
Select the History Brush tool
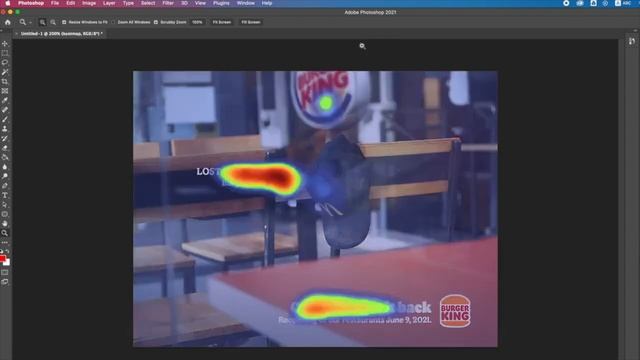point(5,138)
